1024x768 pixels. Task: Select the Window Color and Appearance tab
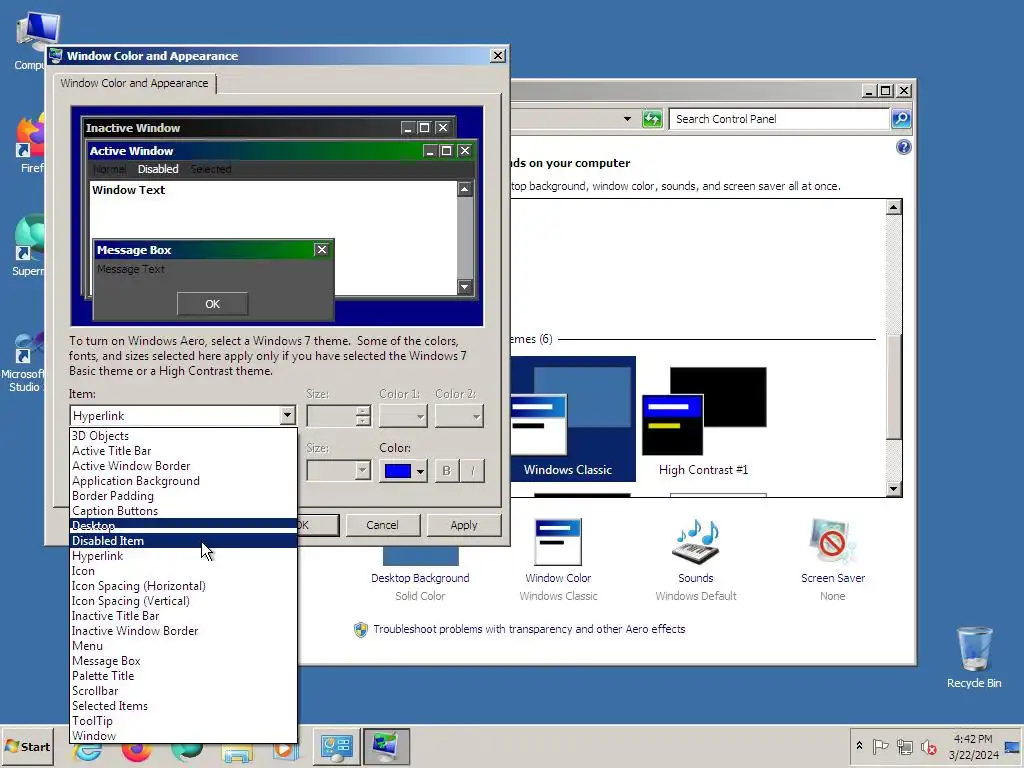coord(135,83)
